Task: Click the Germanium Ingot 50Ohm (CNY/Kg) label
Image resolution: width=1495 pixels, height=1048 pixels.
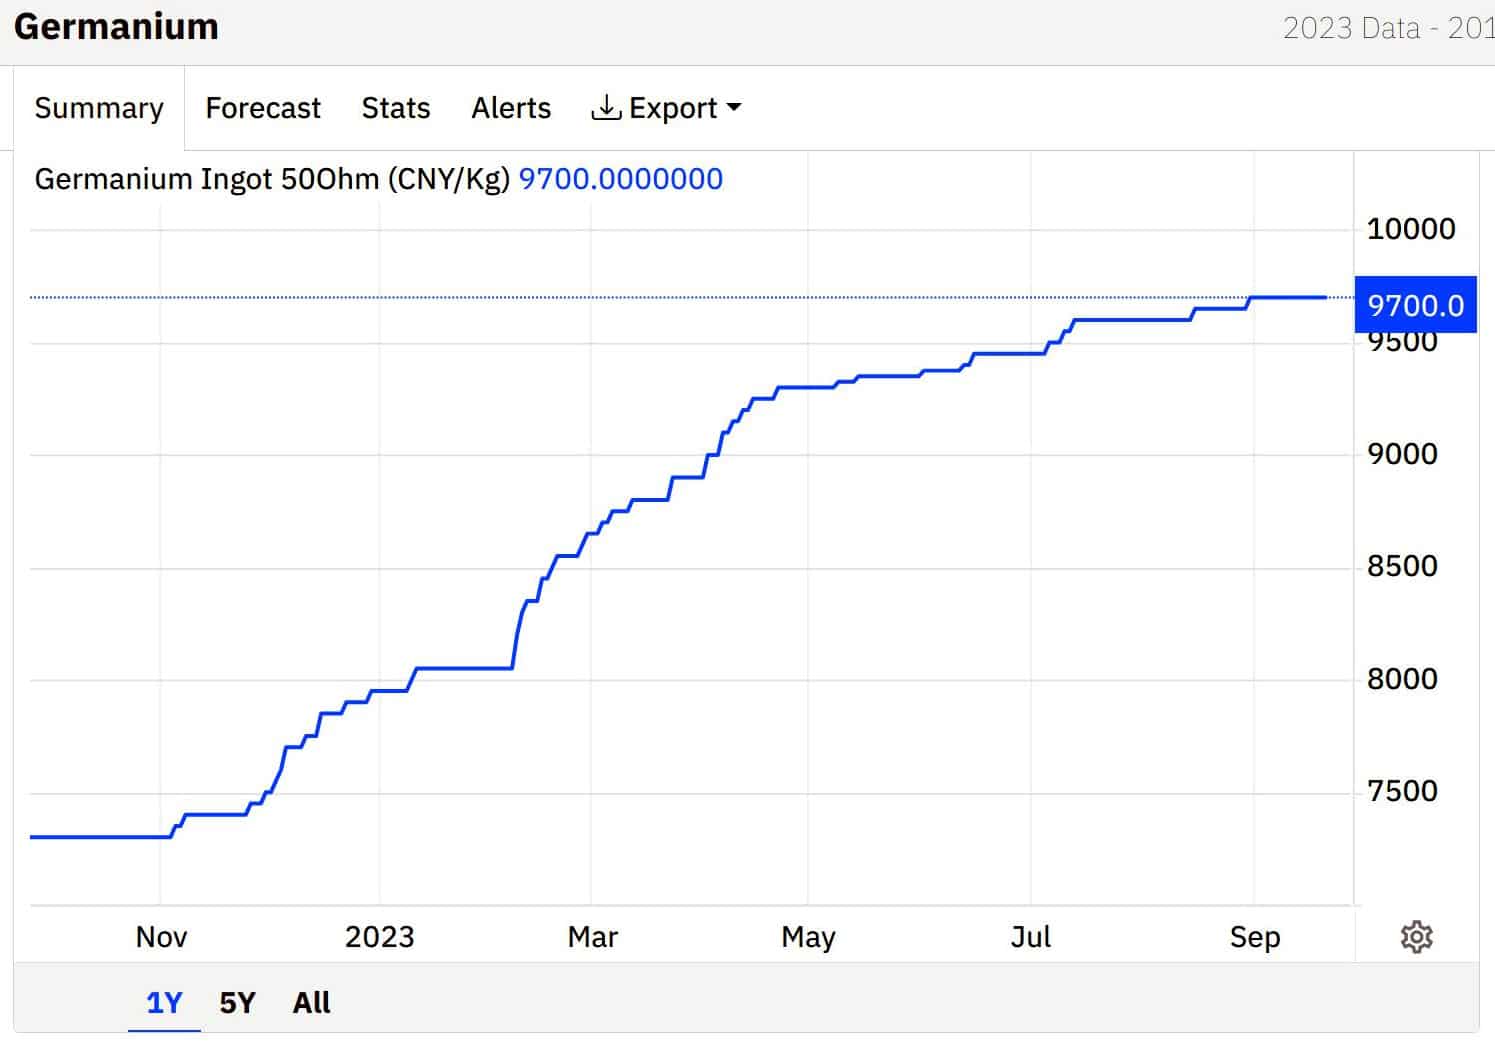Action: [273, 179]
